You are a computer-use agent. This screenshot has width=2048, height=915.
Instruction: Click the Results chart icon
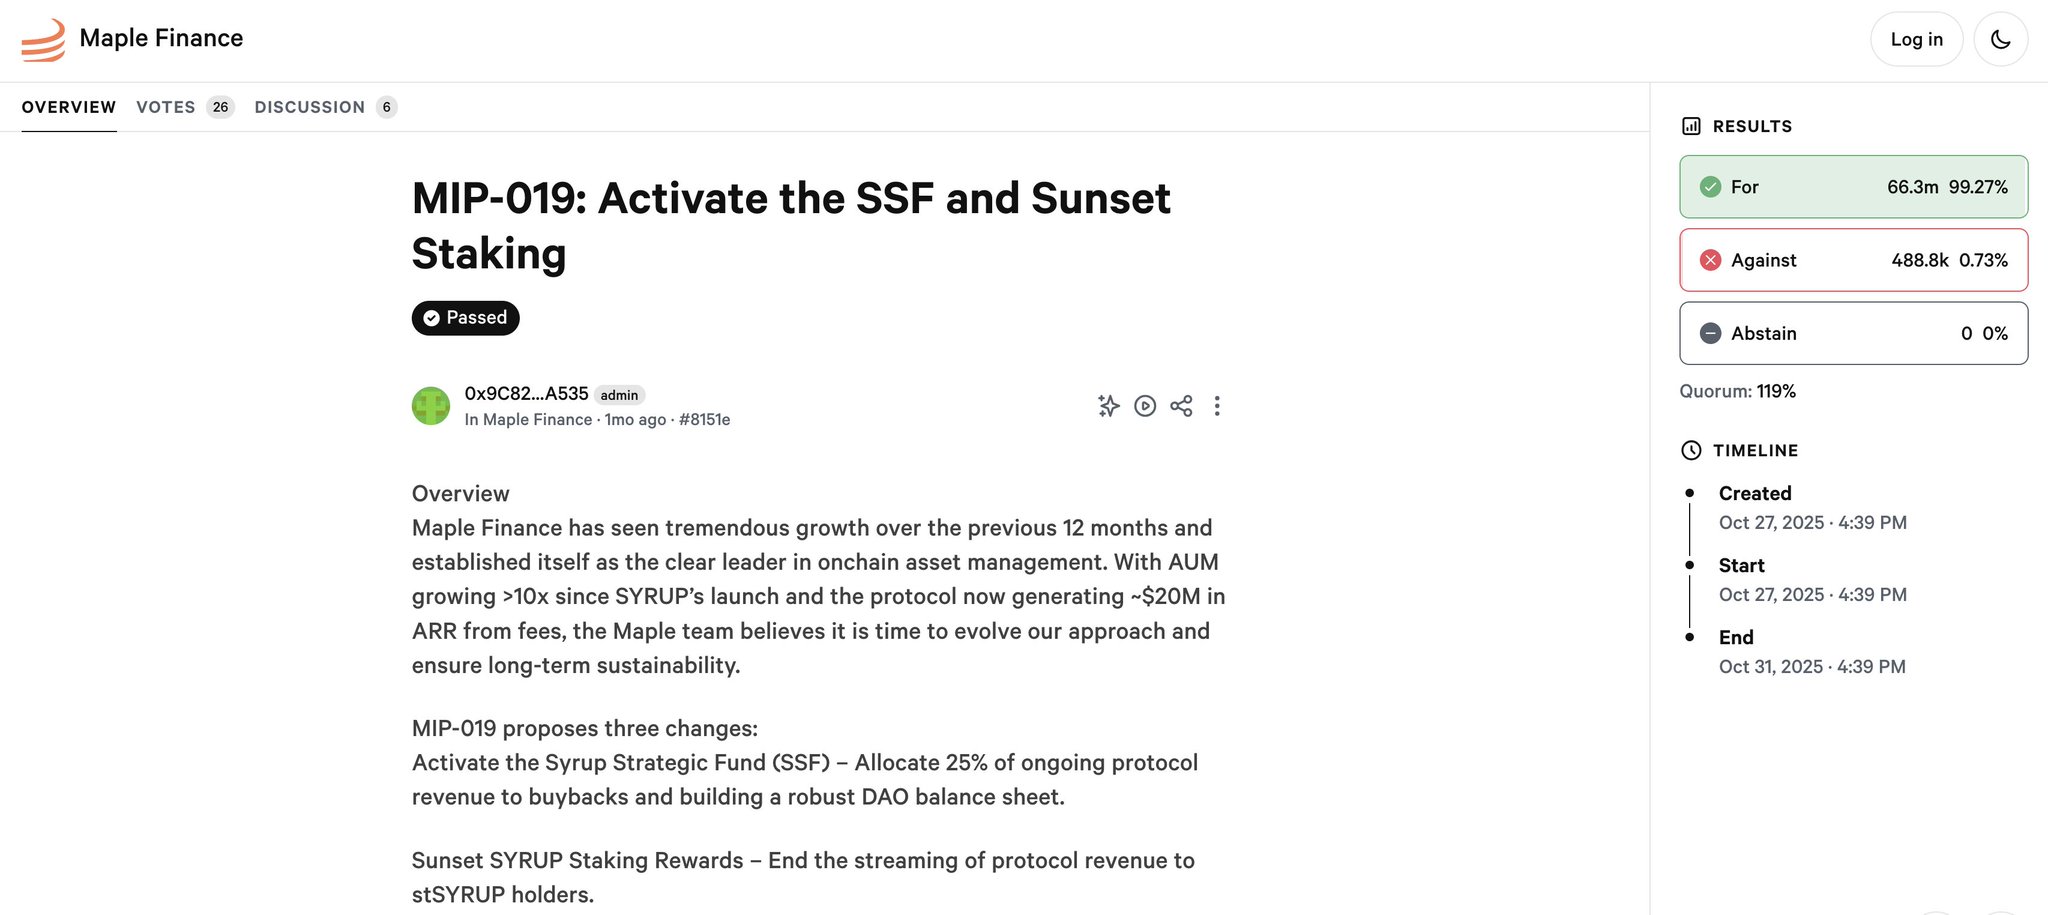tap(1691, 126)
